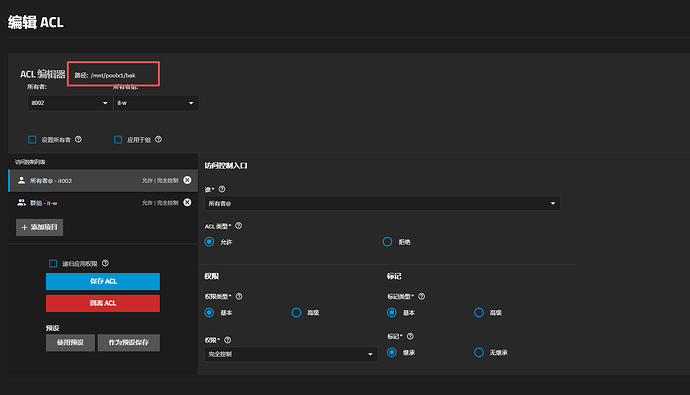Click the 添加项目 button
690x395 pixels.
tap(40, 227)
